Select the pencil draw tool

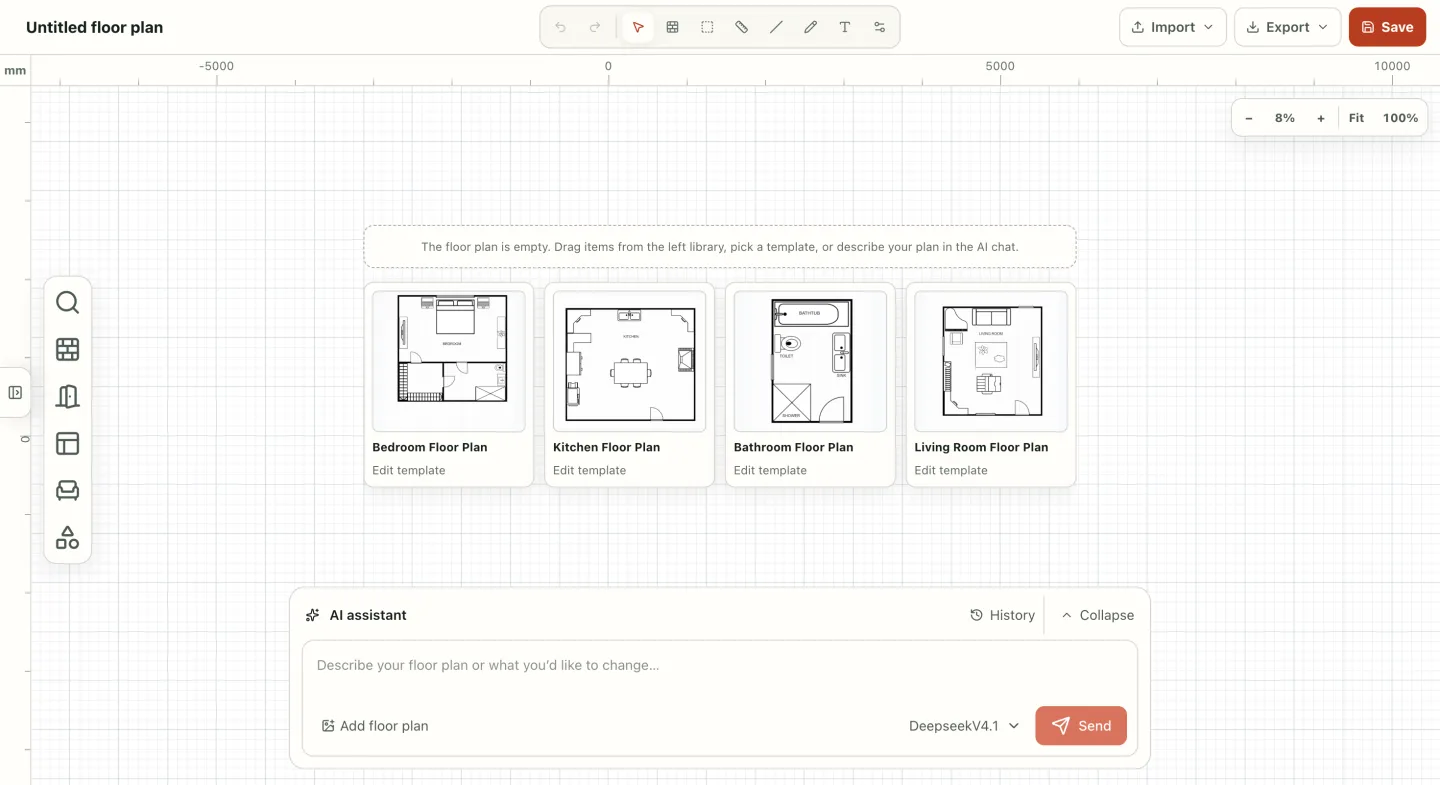click(x=811, y=27)
